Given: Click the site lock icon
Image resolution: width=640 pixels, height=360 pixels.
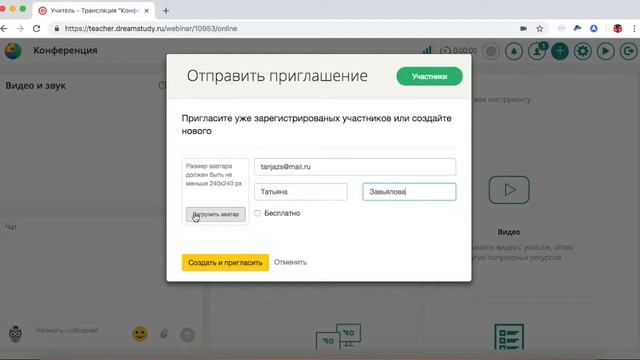Looking at the screenshot, I should 57,29.
